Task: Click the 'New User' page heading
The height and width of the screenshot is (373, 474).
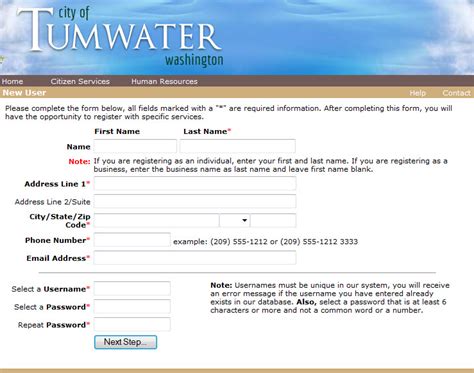Action: (24, 93)
